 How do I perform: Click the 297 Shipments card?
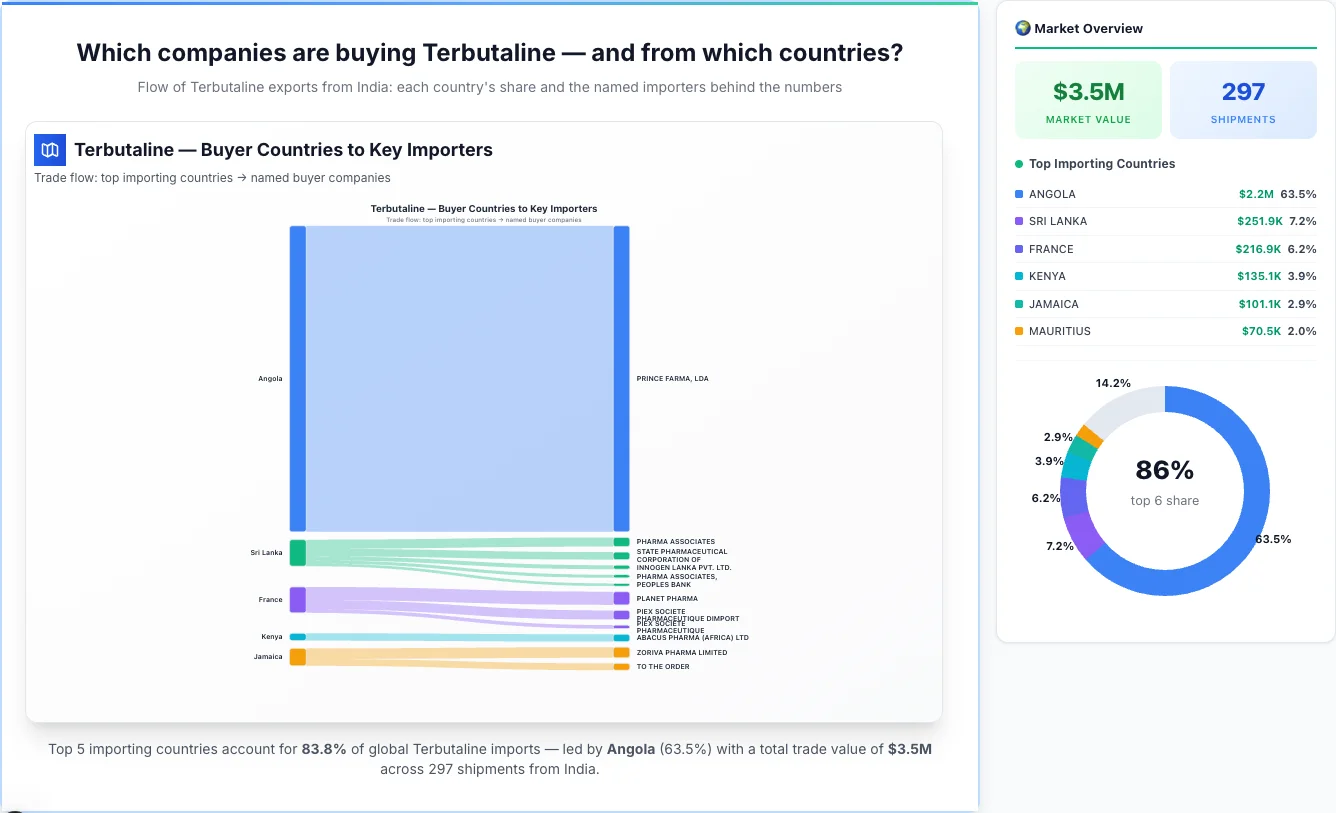(x=1243, y=99)
